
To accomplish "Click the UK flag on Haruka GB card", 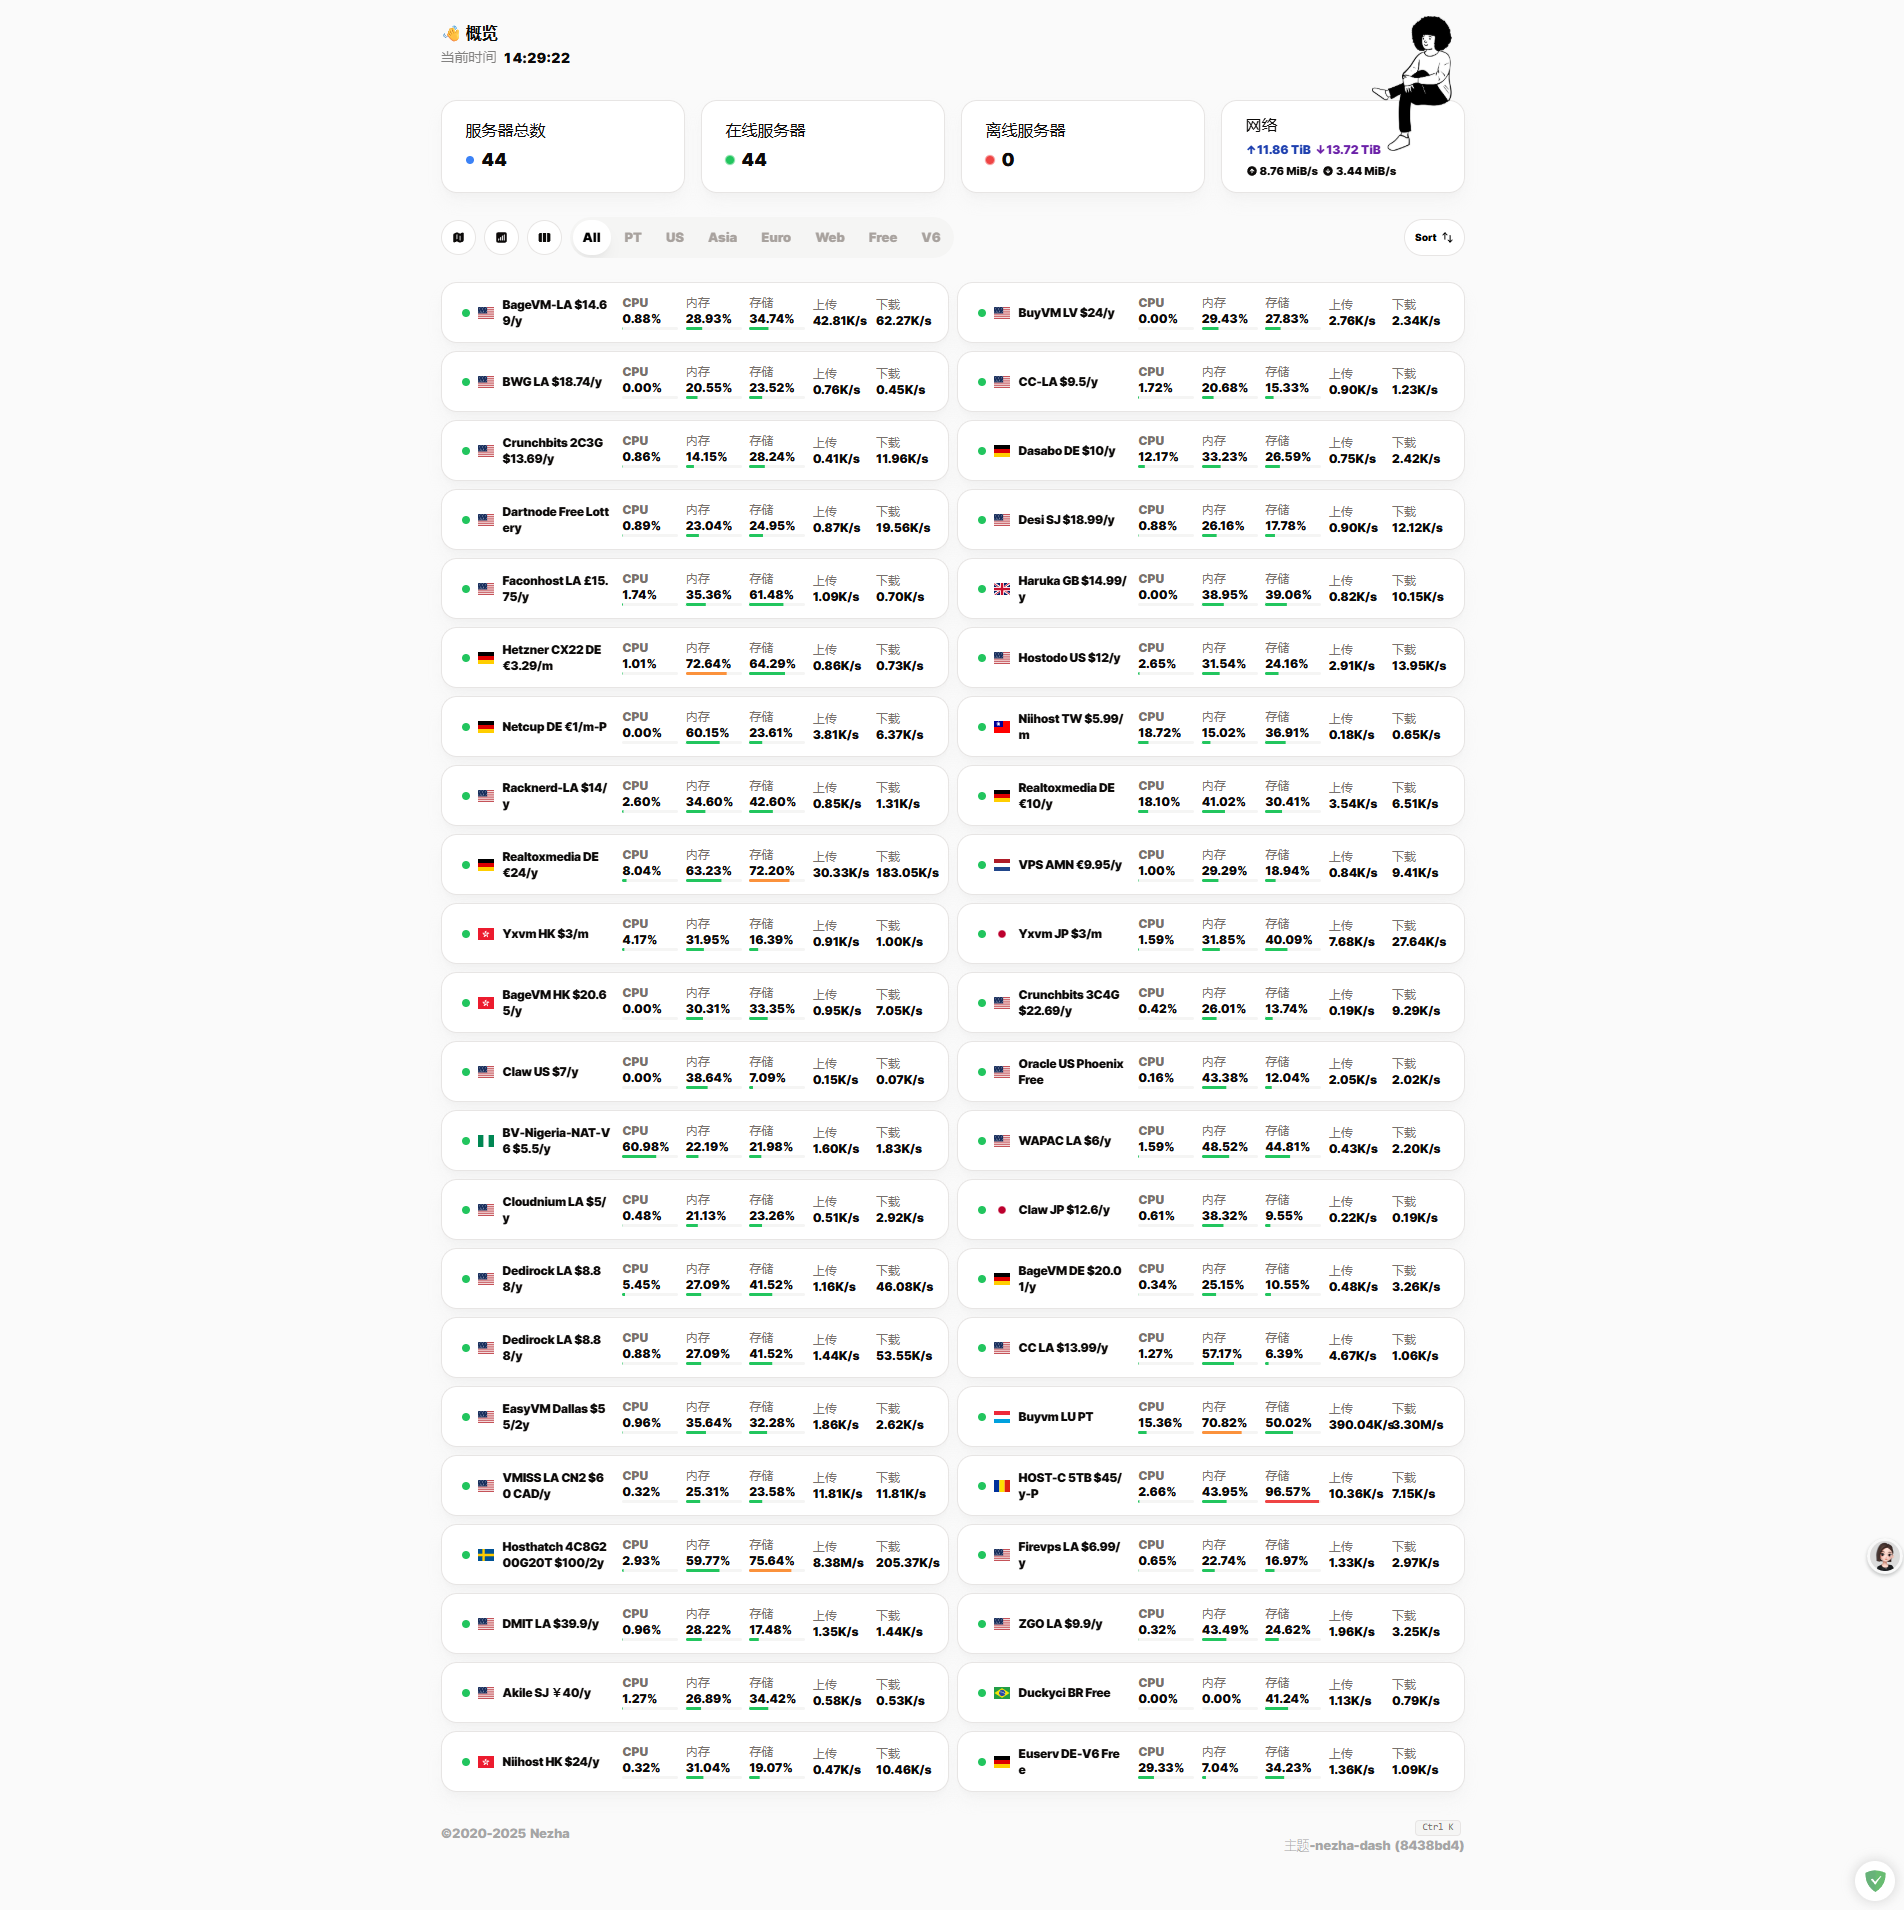I will 1002,589.
